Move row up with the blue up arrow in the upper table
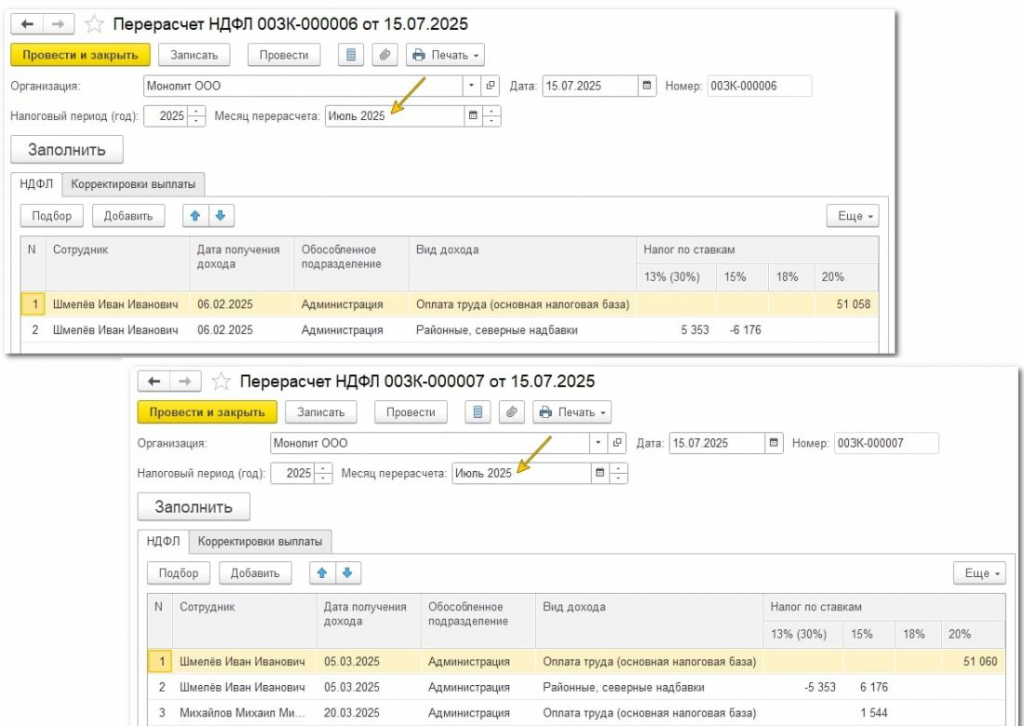 [195, 215]
